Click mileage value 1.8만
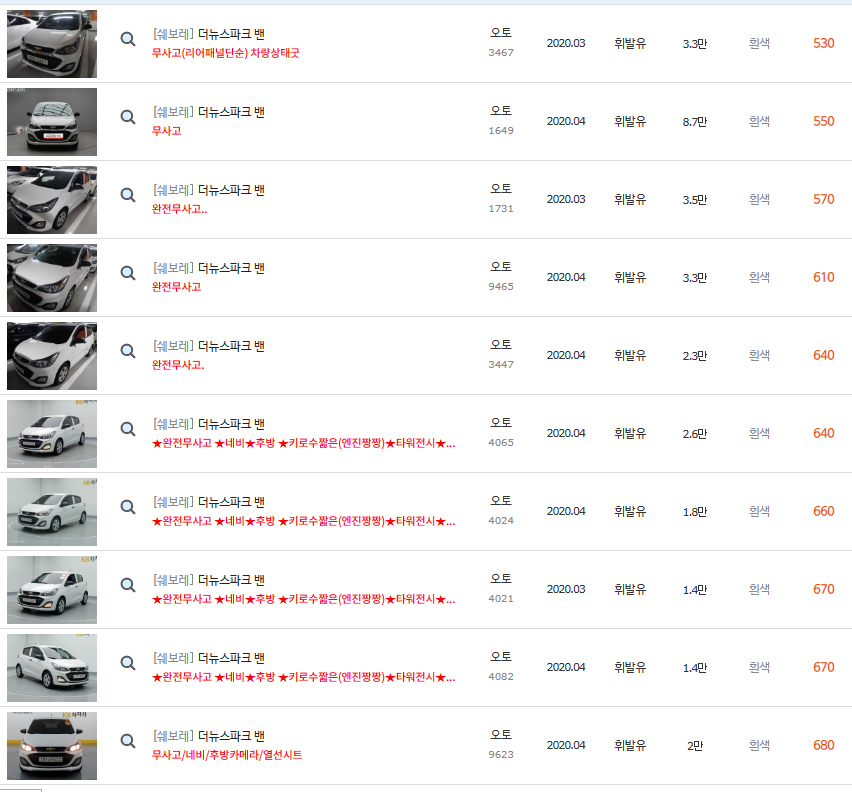Image resolution: width=852 pixels, height=792 pixels. coord(695,512)
